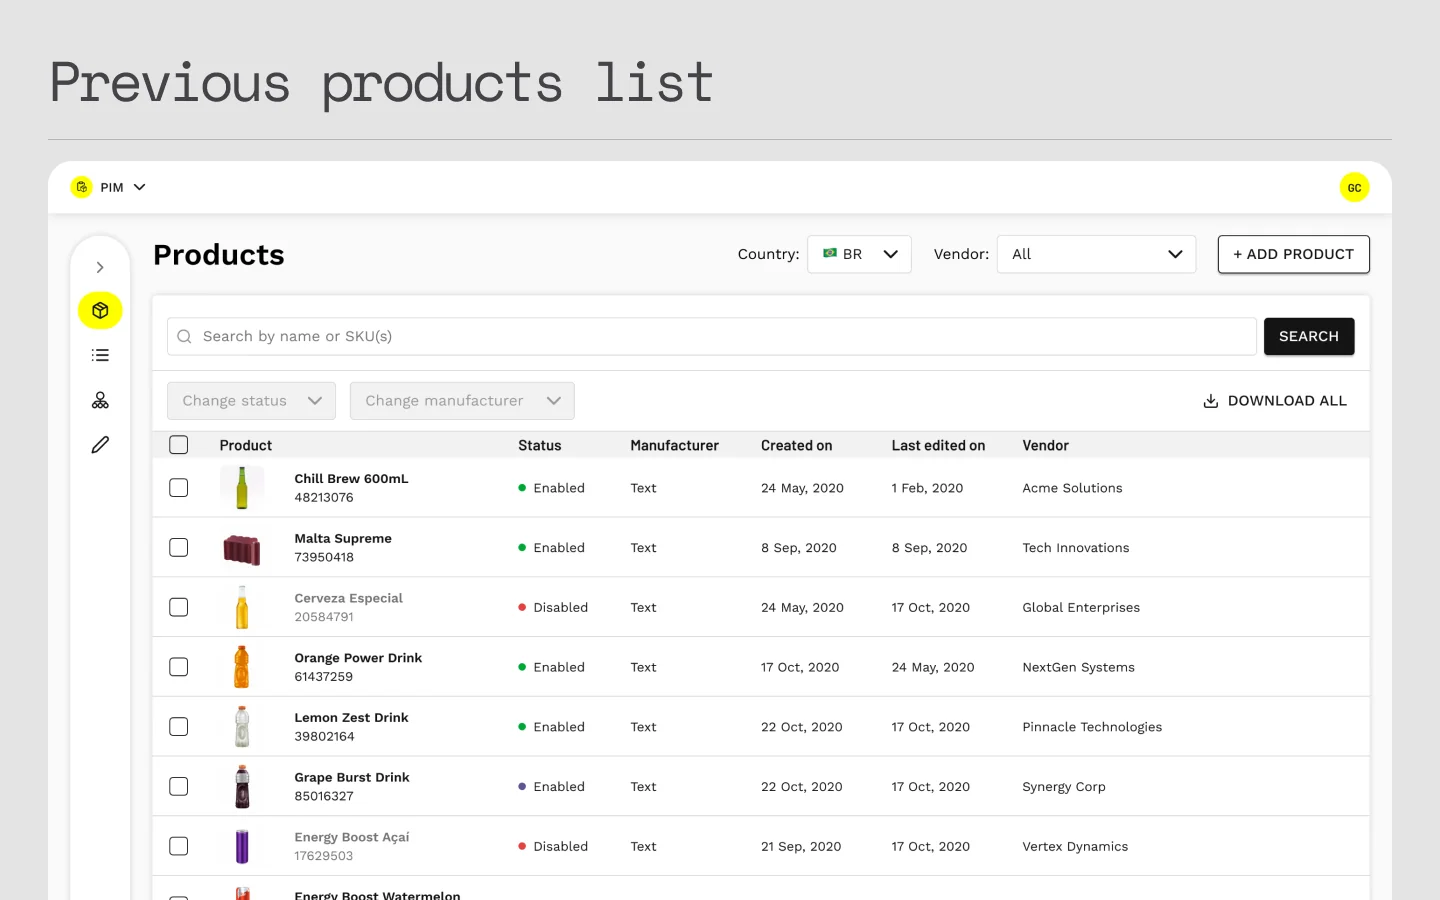Open the Orange Power Drink product name
This screenshot has height=900, width=1440.
point(358,658)
